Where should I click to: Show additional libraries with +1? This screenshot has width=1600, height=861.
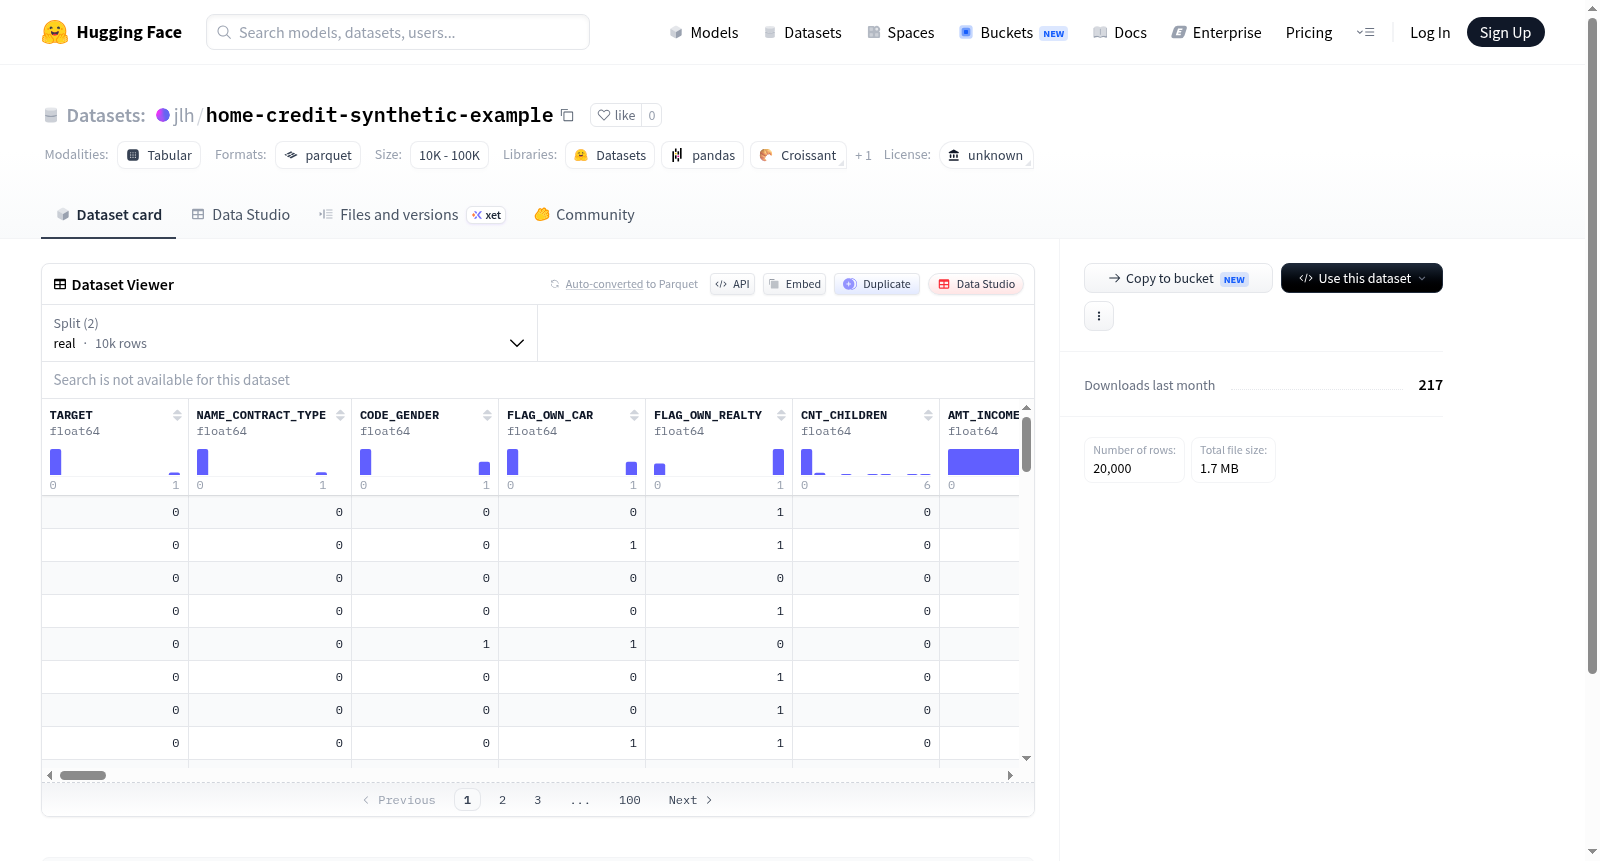863,155
